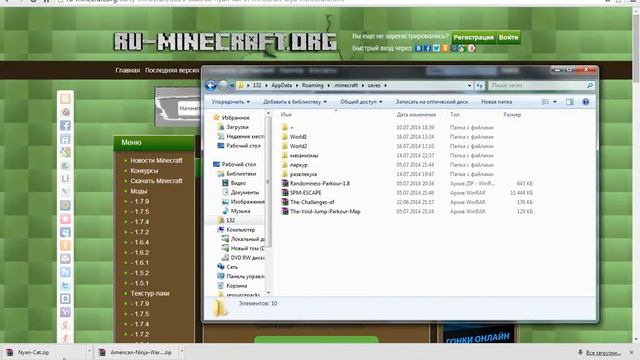Open the Explorer help question mark icon

click(586, 102)
